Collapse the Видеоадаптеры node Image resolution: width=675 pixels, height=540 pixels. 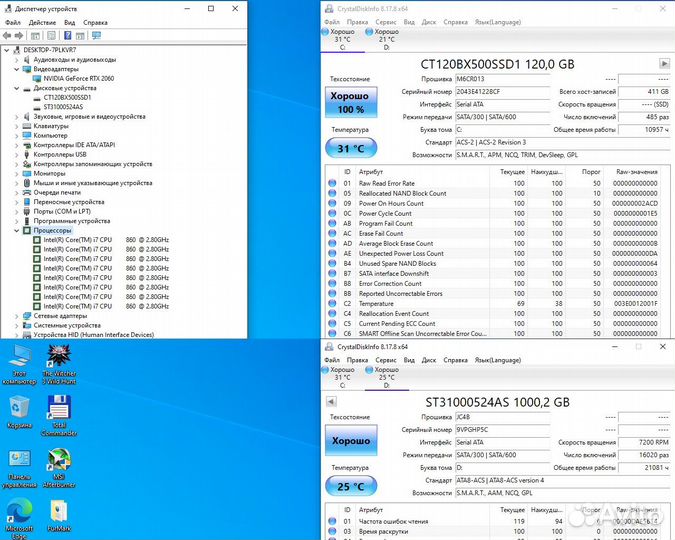(16, 69)
